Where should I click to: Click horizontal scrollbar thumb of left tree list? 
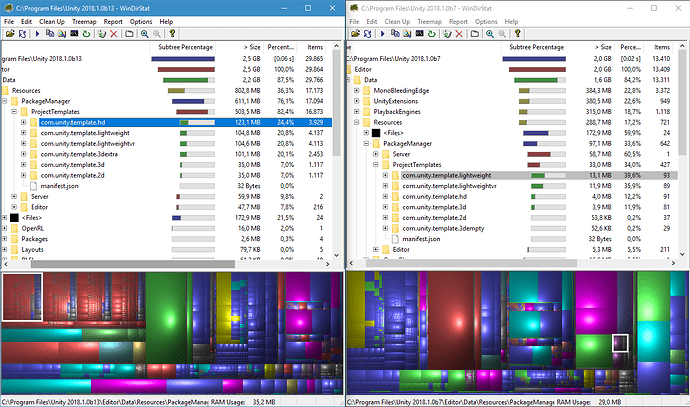coord(132,264)
